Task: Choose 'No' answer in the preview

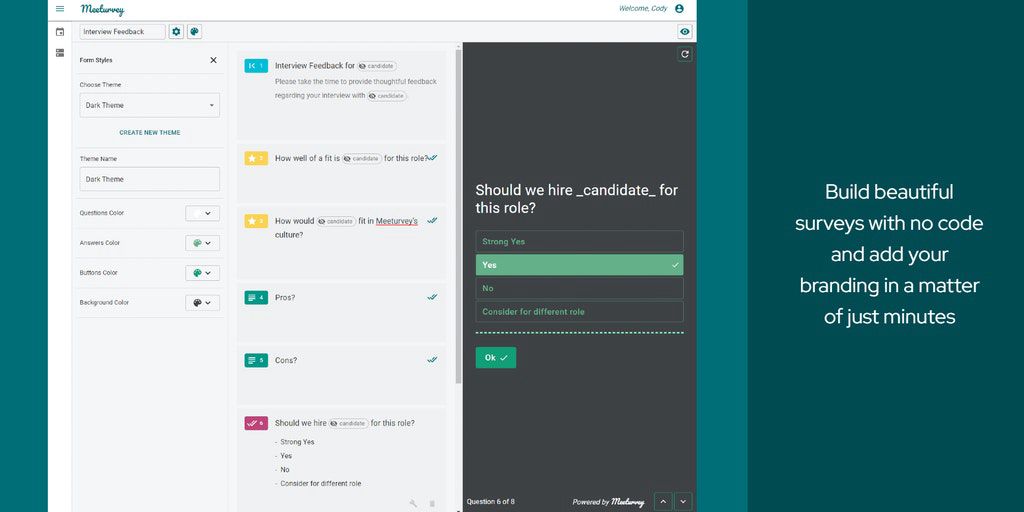Action: [x=579, y=289]
